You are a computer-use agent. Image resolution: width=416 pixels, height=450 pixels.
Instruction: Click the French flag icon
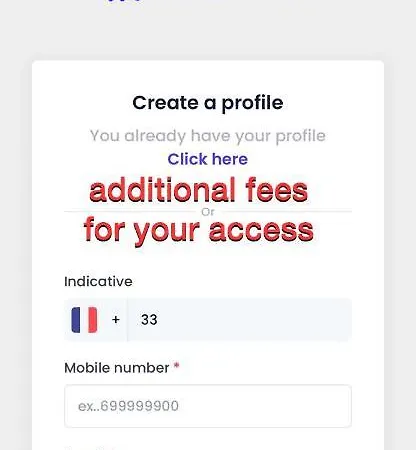[84, 320]
